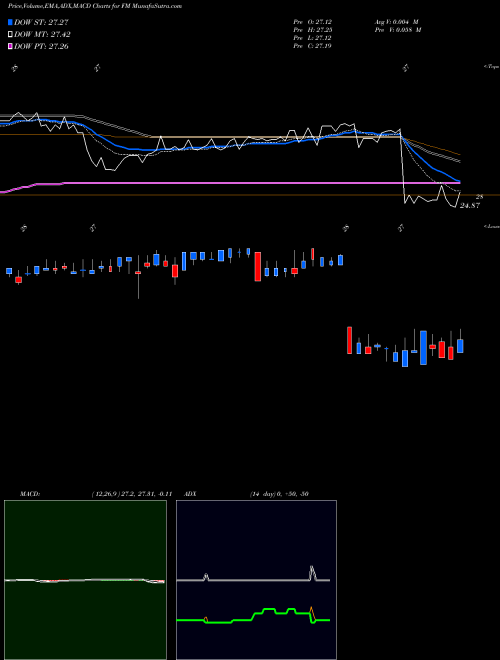Click the 'Avg V: 0.004 M' volume text
500x660 pixels.
[x=396, y=22]
